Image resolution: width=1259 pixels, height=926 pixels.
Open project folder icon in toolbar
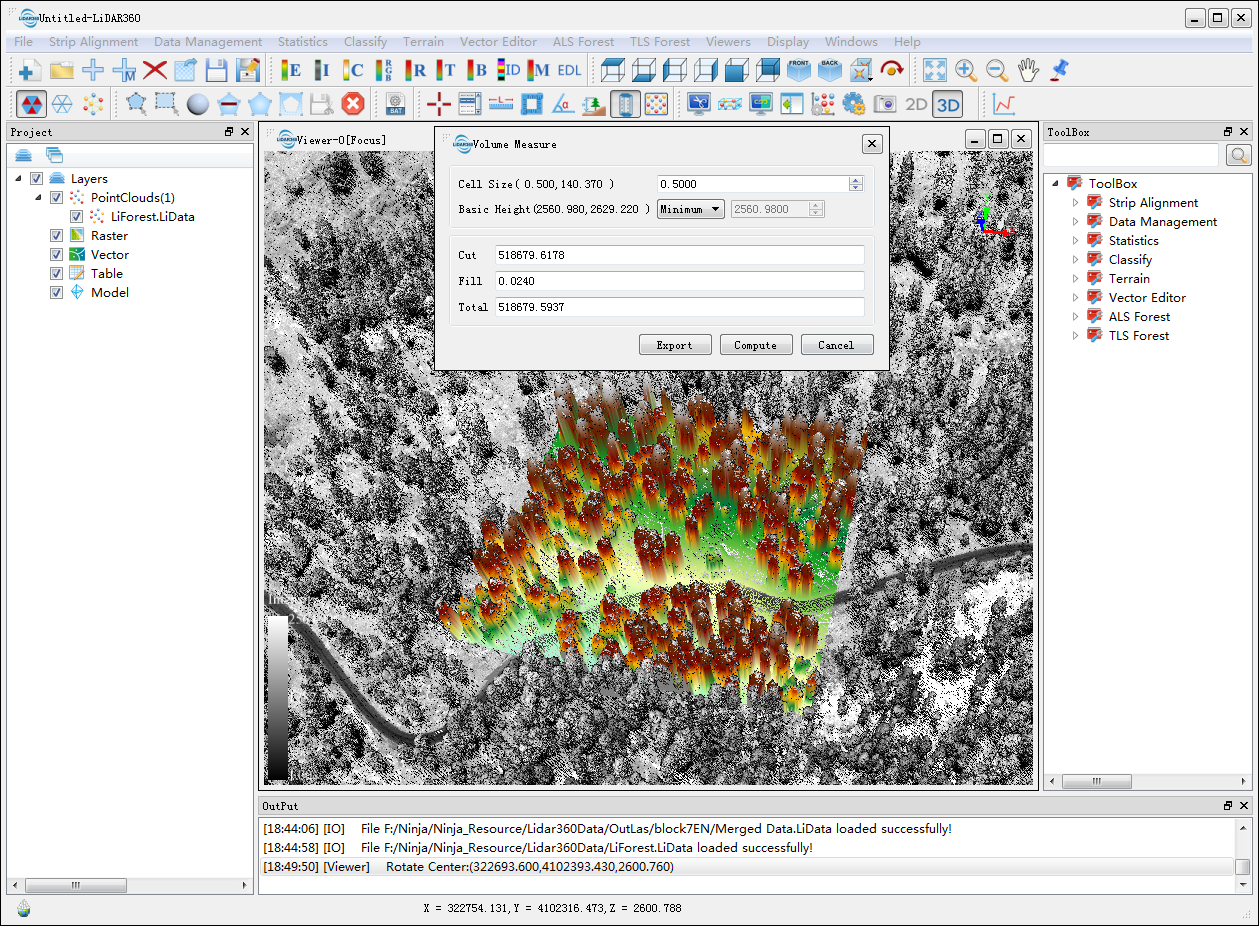click(x=62, y=70)
